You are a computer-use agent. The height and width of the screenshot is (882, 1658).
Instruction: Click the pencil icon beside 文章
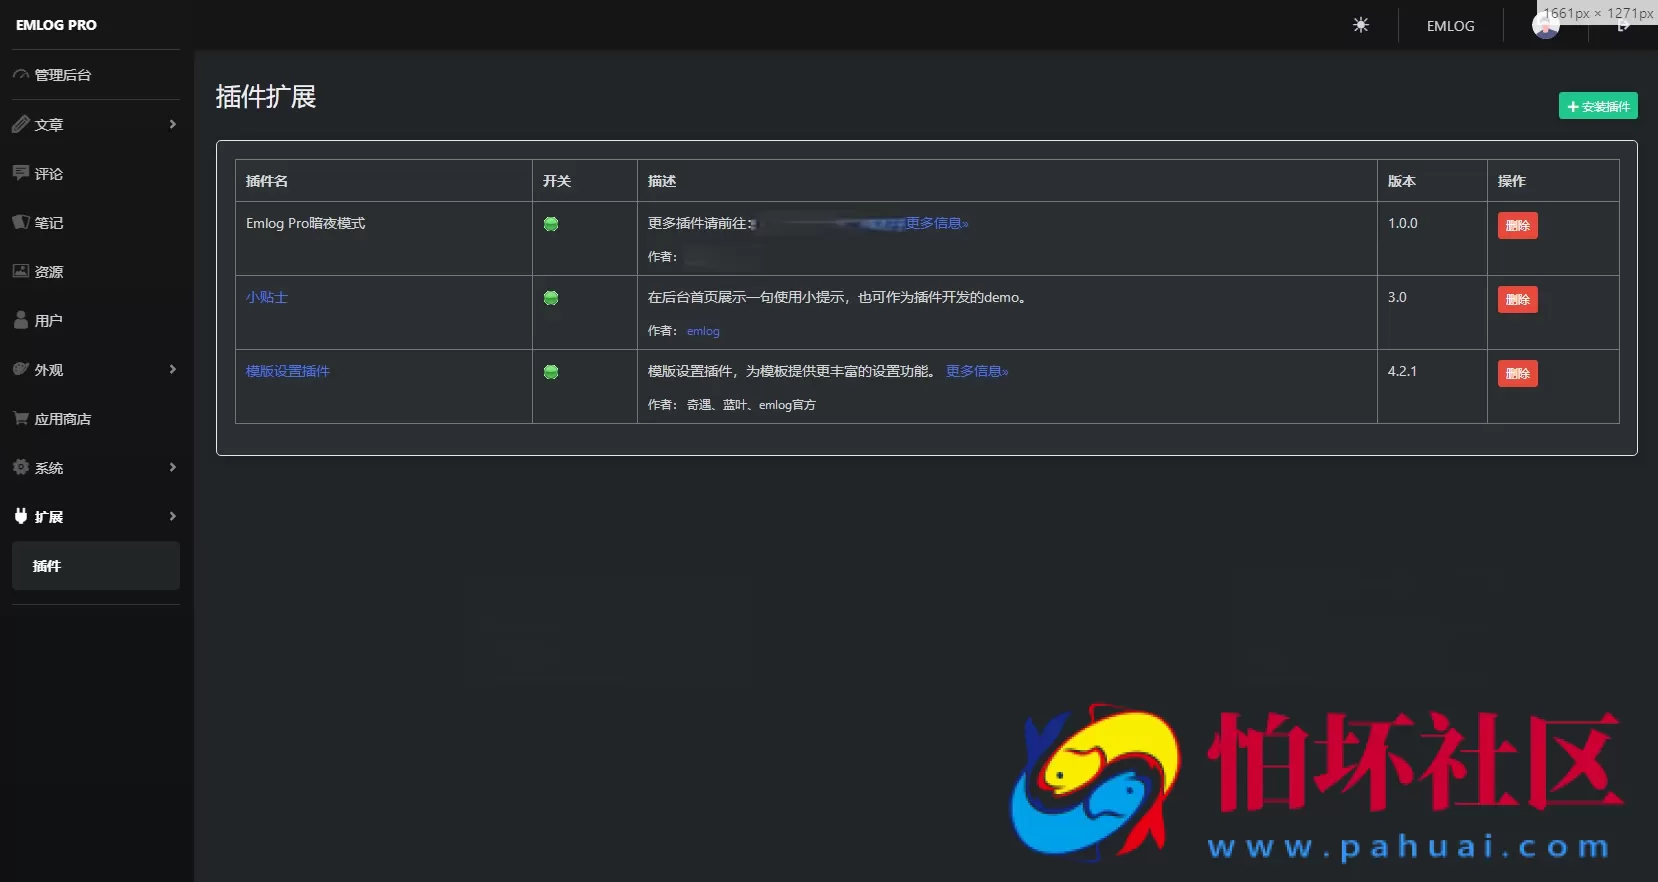20,124
